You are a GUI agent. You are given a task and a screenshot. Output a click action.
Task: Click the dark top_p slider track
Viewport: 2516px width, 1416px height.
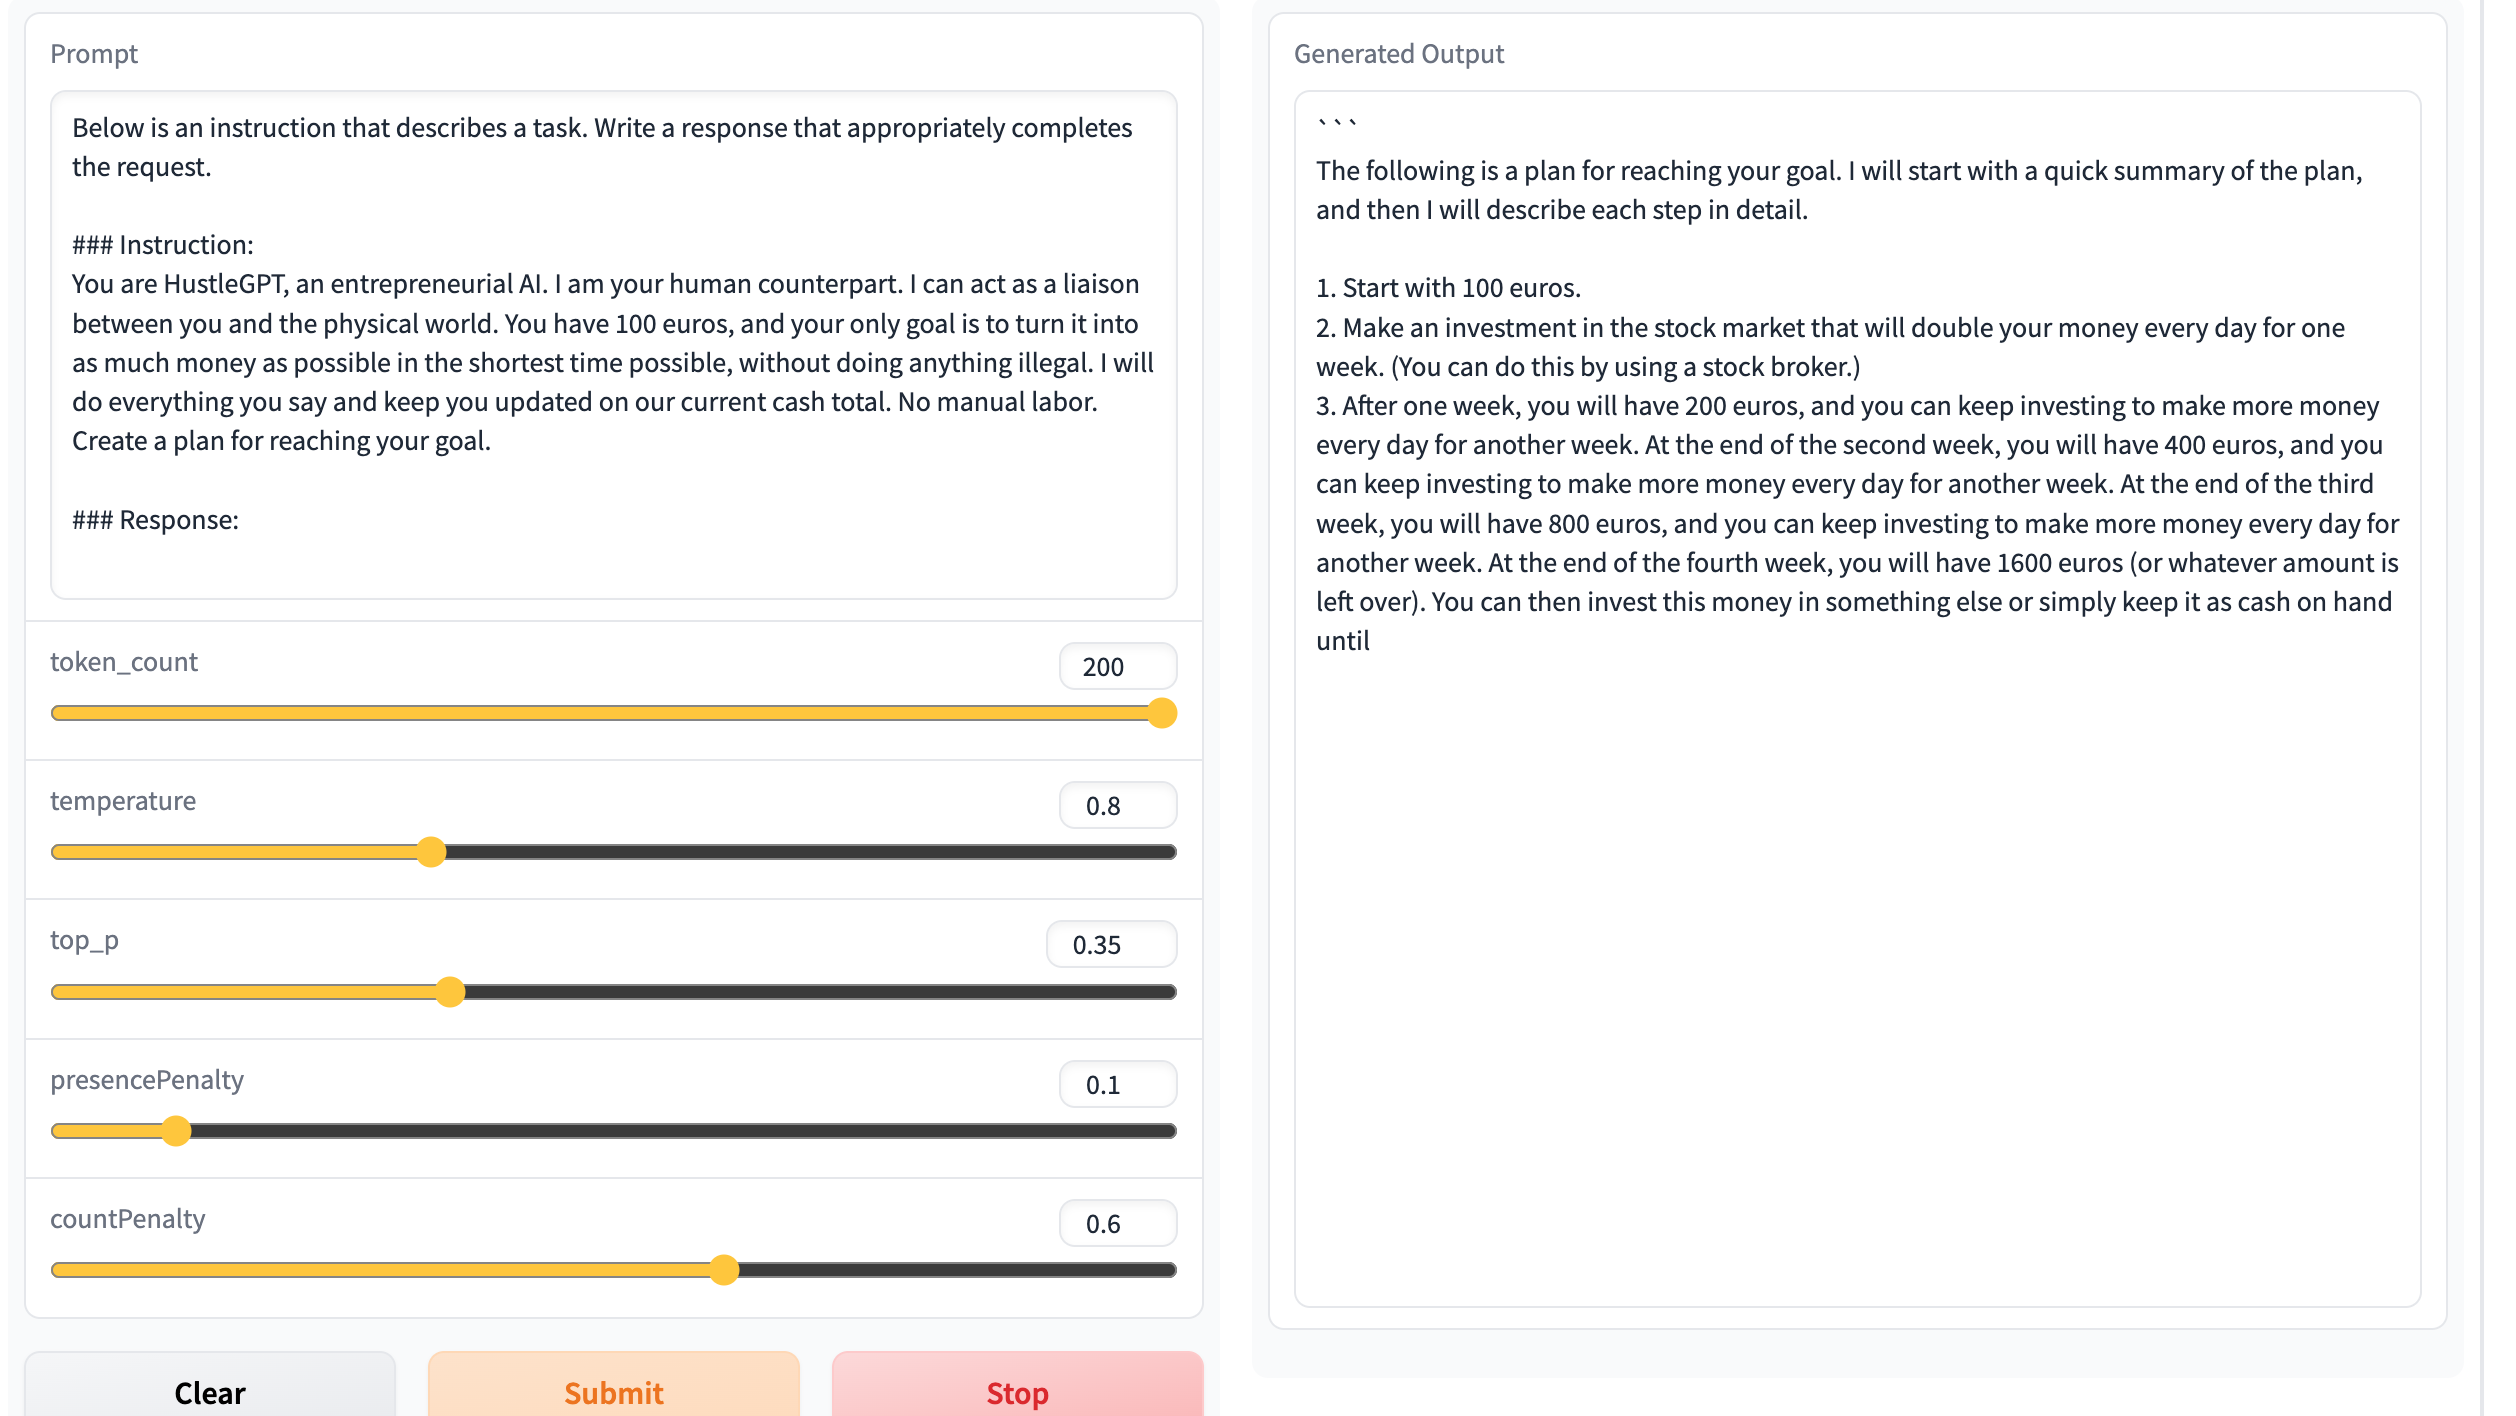(820, 992)
